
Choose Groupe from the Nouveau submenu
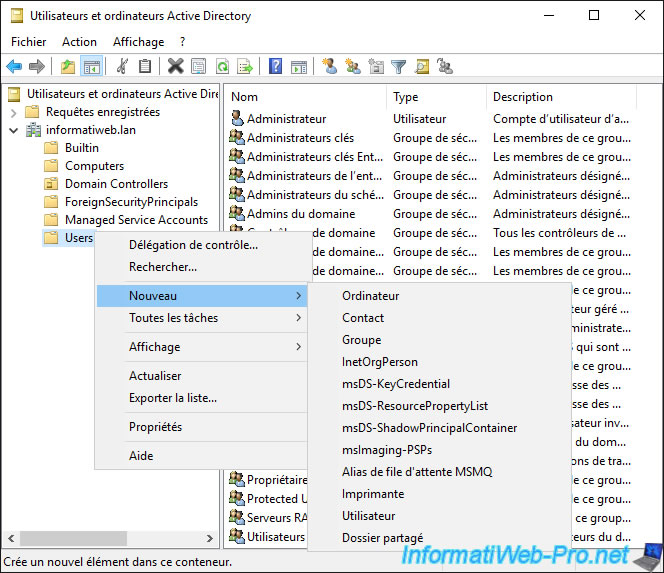361,340
